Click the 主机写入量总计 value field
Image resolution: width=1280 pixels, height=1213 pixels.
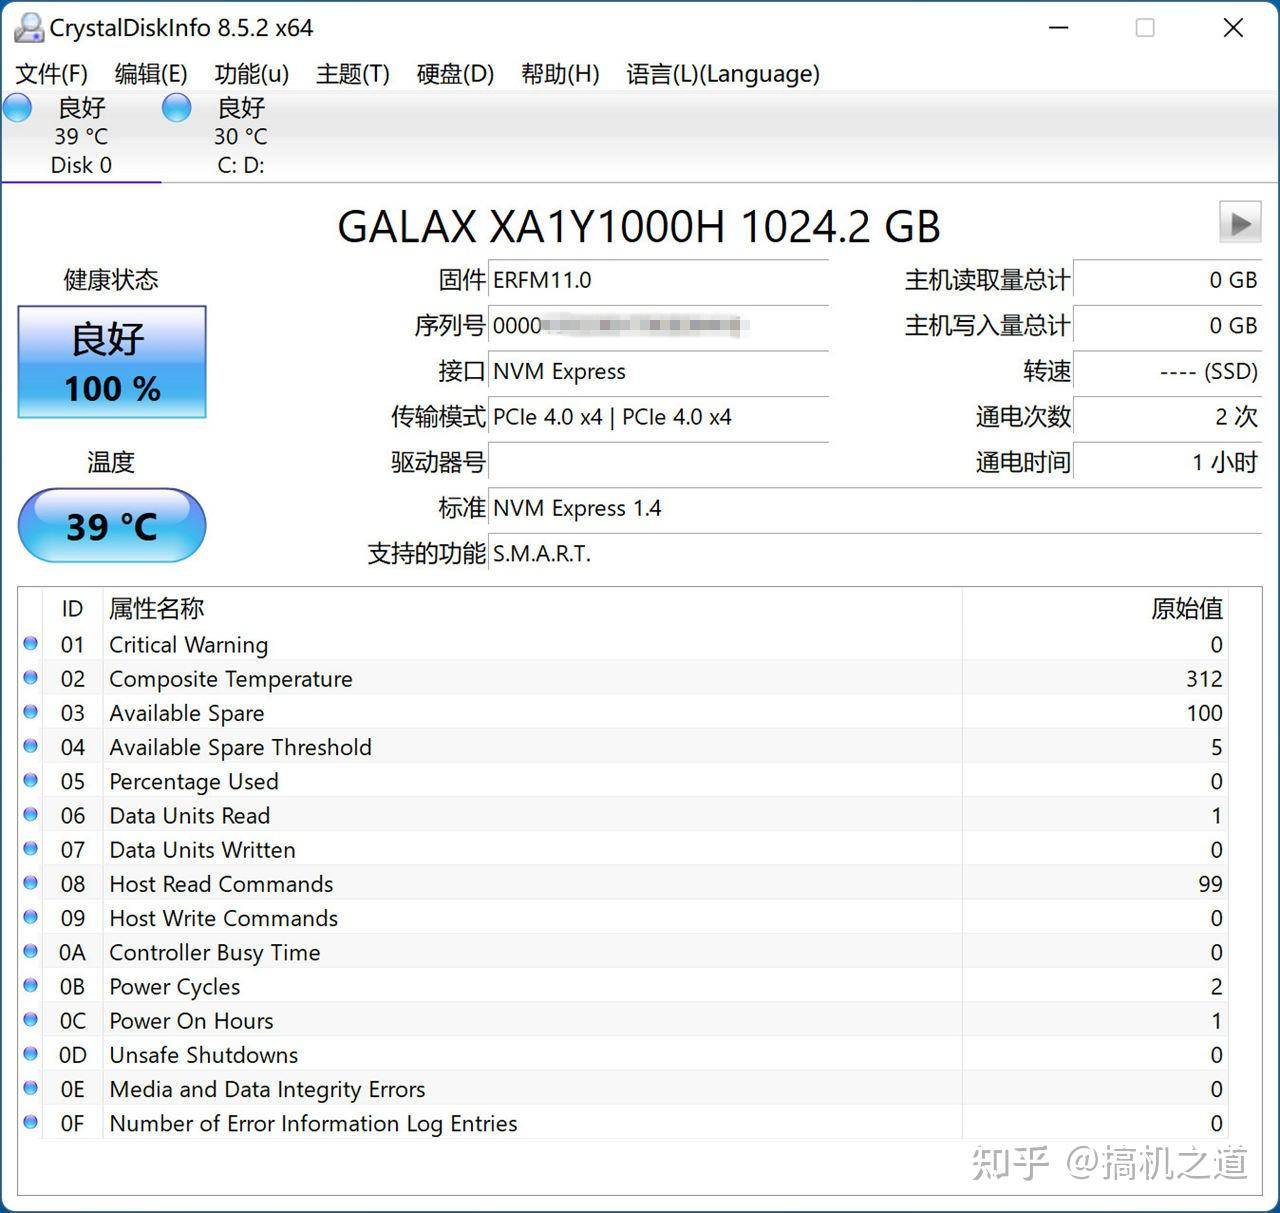1167,325
